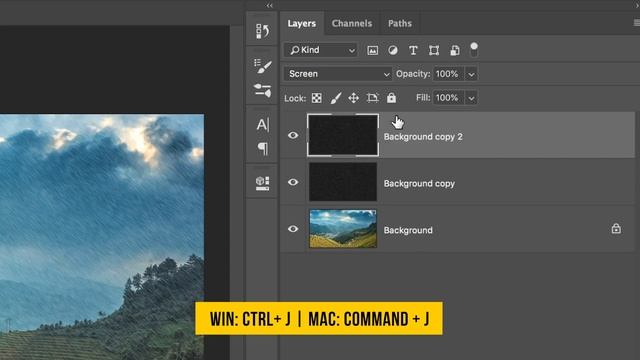Select the layer named Background
The width and height of the screenshot is (640, 360).
coord(408,230)
